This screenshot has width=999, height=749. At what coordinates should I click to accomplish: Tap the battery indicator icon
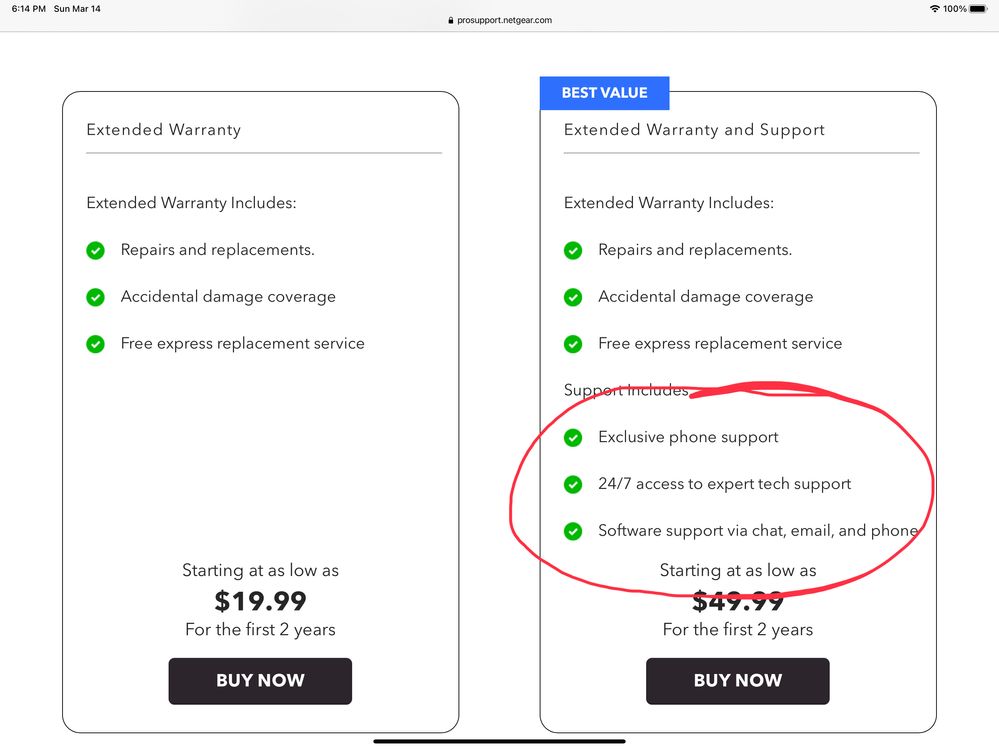click(978, 8)
